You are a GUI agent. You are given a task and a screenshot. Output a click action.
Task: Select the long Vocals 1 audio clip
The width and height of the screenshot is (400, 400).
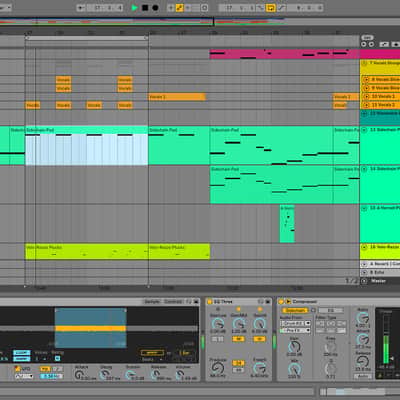click(177, 97)
